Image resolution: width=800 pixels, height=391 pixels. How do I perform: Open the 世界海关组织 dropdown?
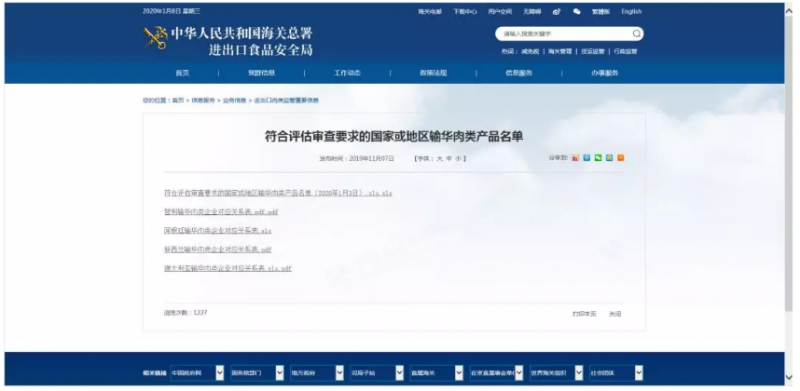[556, 373]
